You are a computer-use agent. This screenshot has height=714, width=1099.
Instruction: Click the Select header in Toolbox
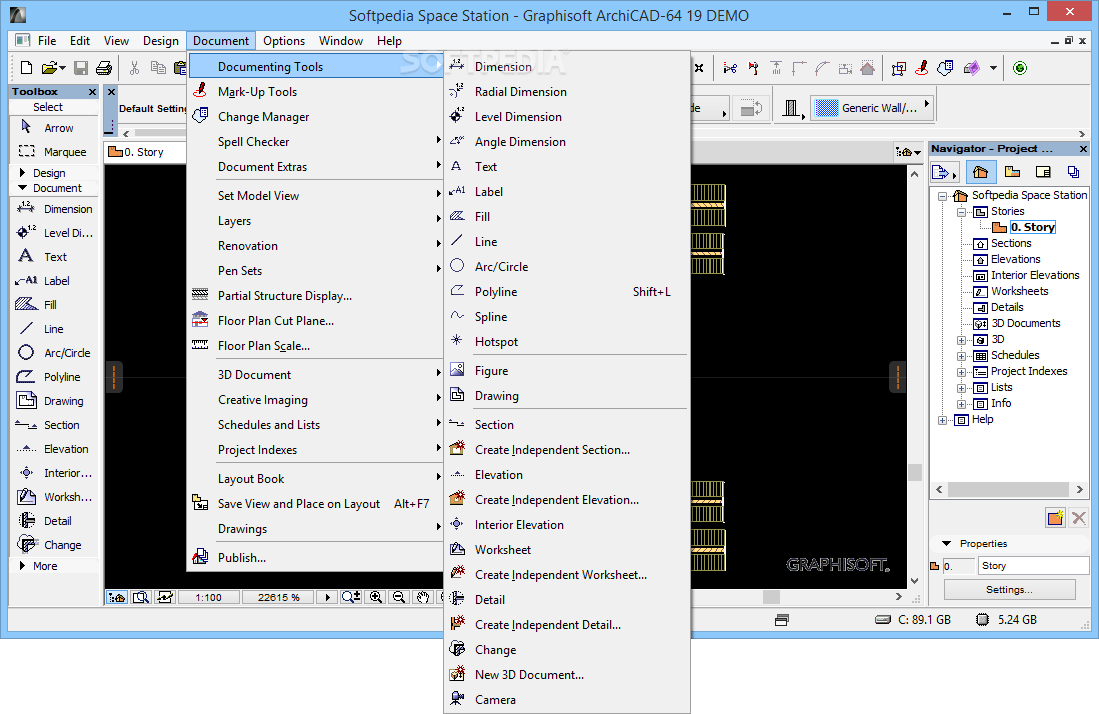click(x=48, y=107)
